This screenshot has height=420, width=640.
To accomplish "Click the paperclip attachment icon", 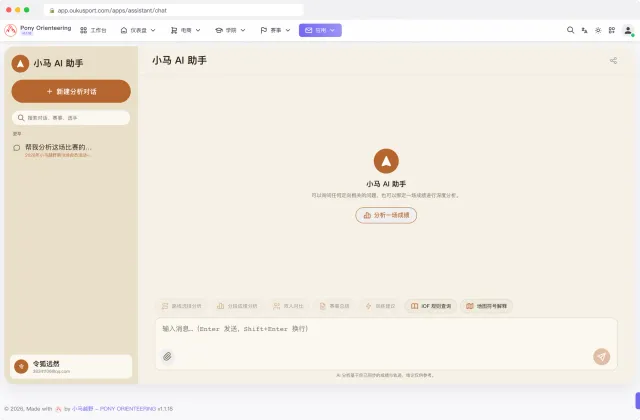I will (167, 356).
